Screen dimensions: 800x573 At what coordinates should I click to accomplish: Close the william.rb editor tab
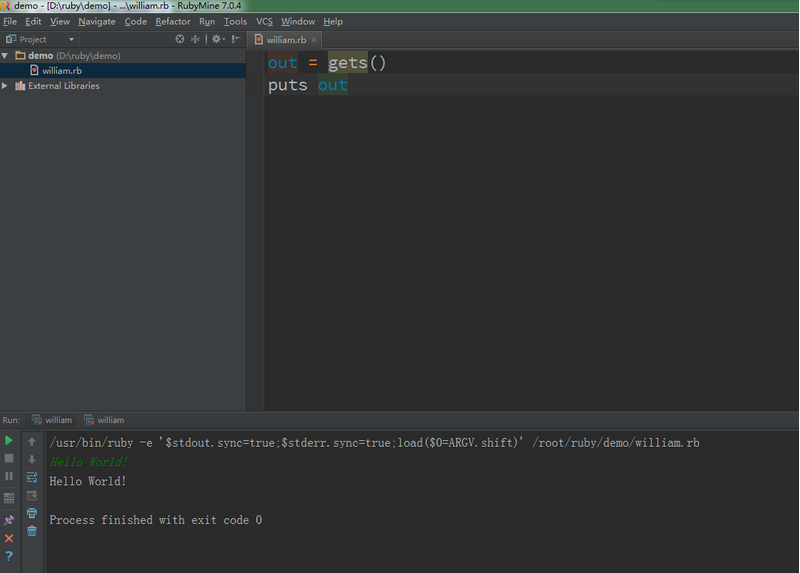314,40
